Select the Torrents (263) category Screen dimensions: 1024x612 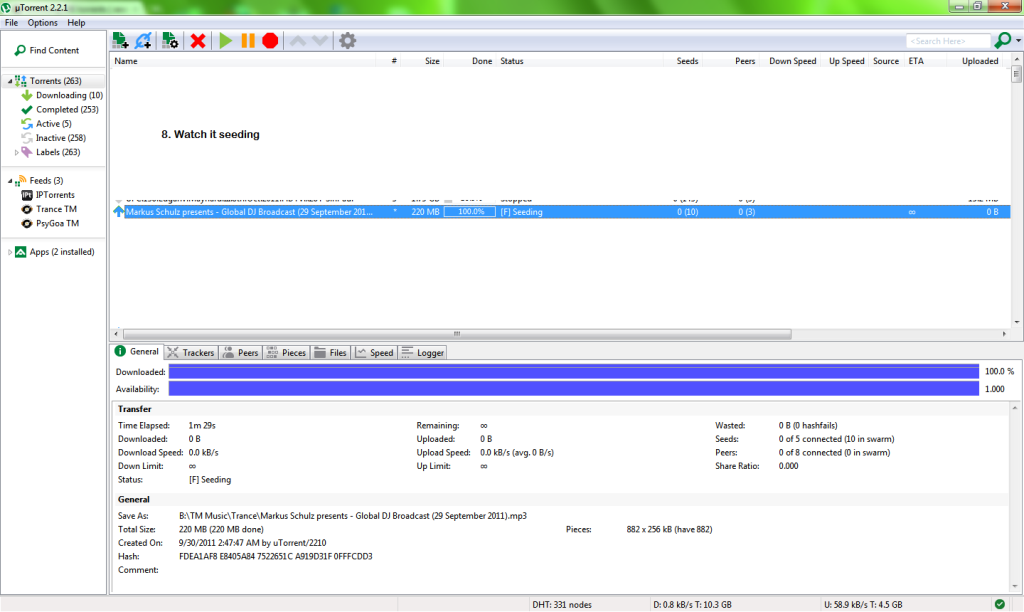coord(56,81)
